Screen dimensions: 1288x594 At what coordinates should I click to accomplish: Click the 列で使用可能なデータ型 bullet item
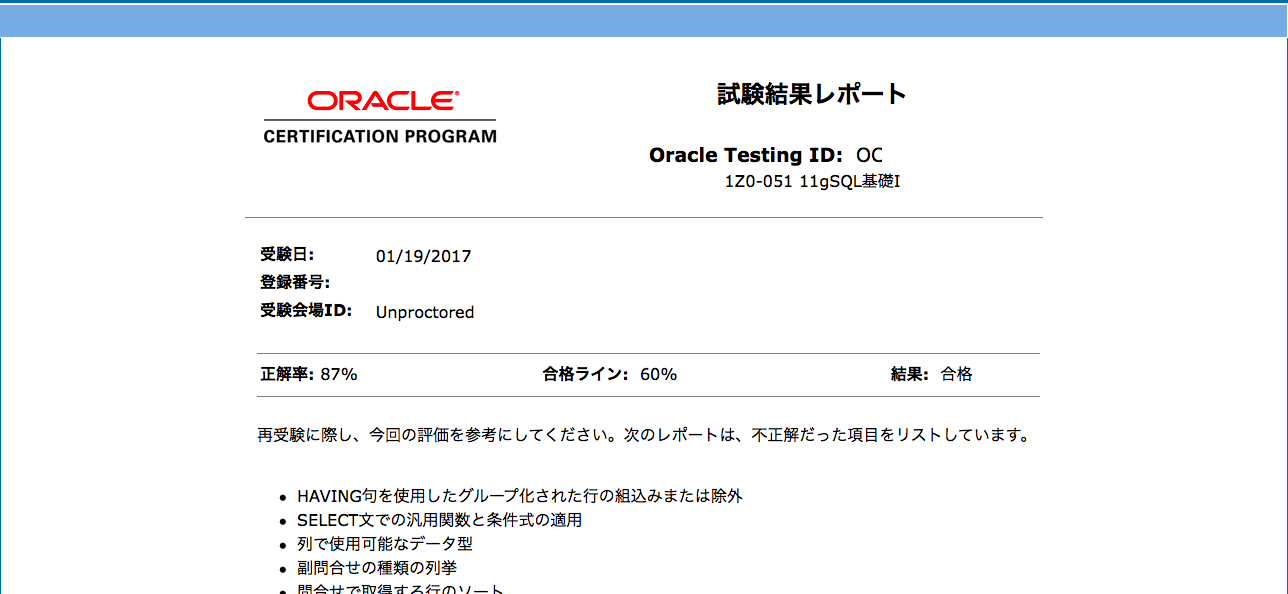tap(384, 544)
